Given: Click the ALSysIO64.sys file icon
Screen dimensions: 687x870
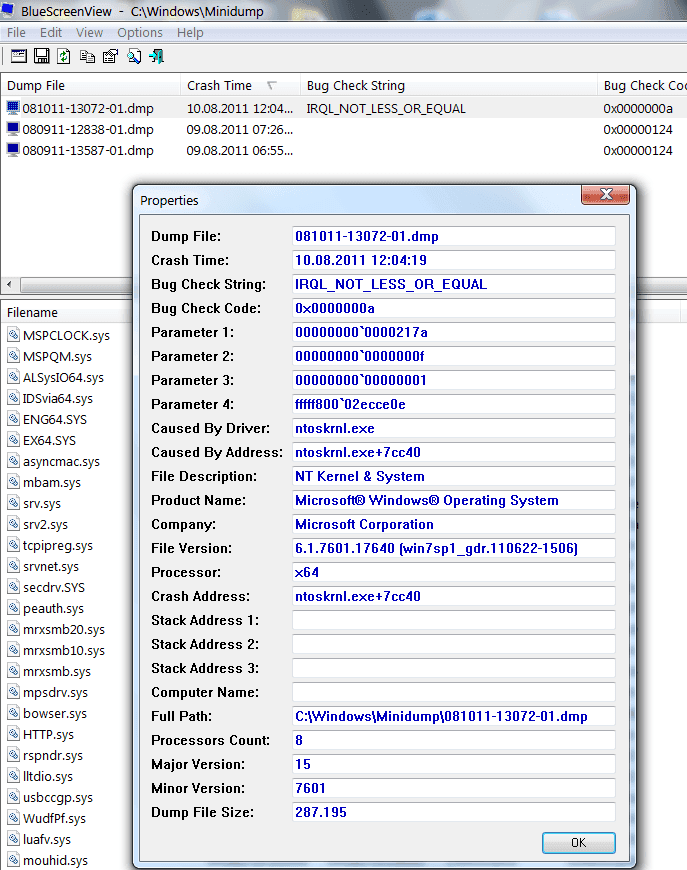Looking at the screenshot, I should (x=13, y=377).
